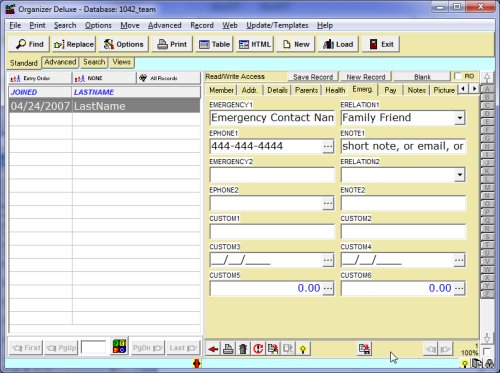This screenshot has width=500, height=373.
Task: Click the Find magnifier toolbar button
Action: pyautogui.click(x=29, y=44)
